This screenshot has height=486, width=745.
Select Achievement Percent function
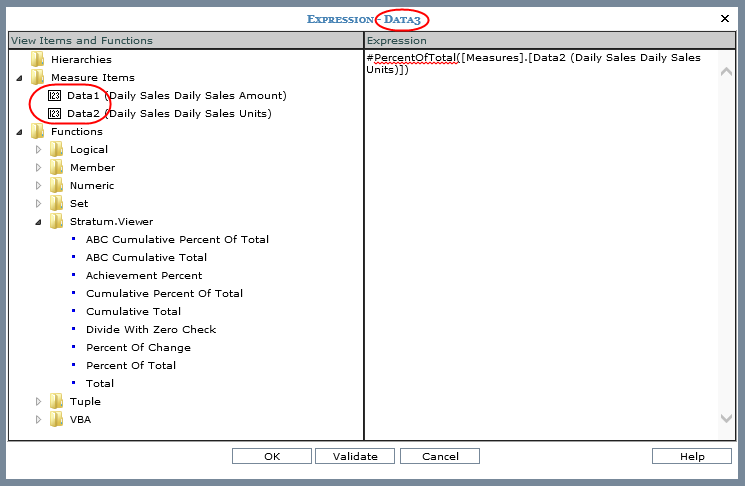pos(144,276)
